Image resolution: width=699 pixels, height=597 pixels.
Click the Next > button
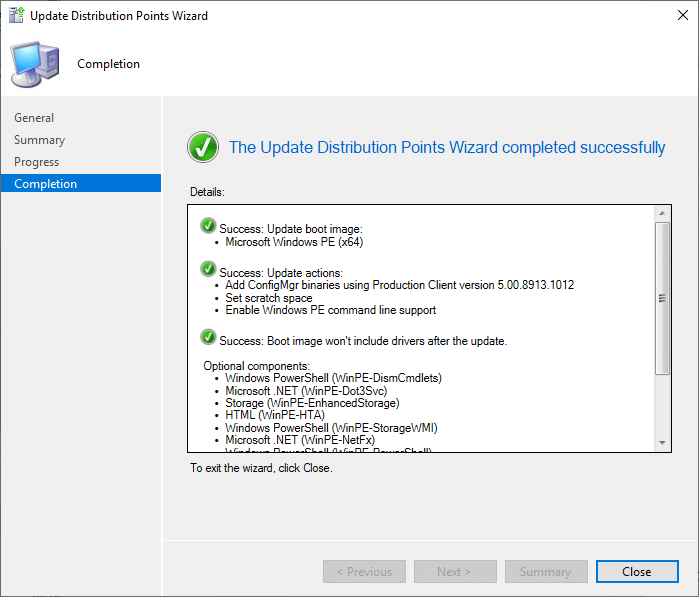[455, 572]
